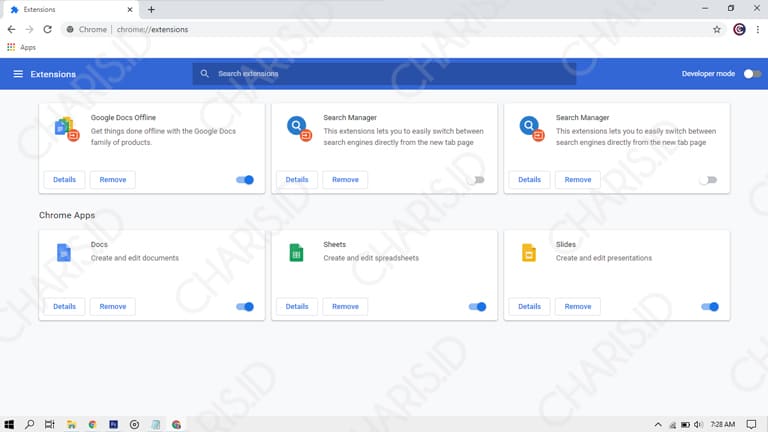Open the Windows Start menu
This screenshot has width=768, height=432.
9,424
